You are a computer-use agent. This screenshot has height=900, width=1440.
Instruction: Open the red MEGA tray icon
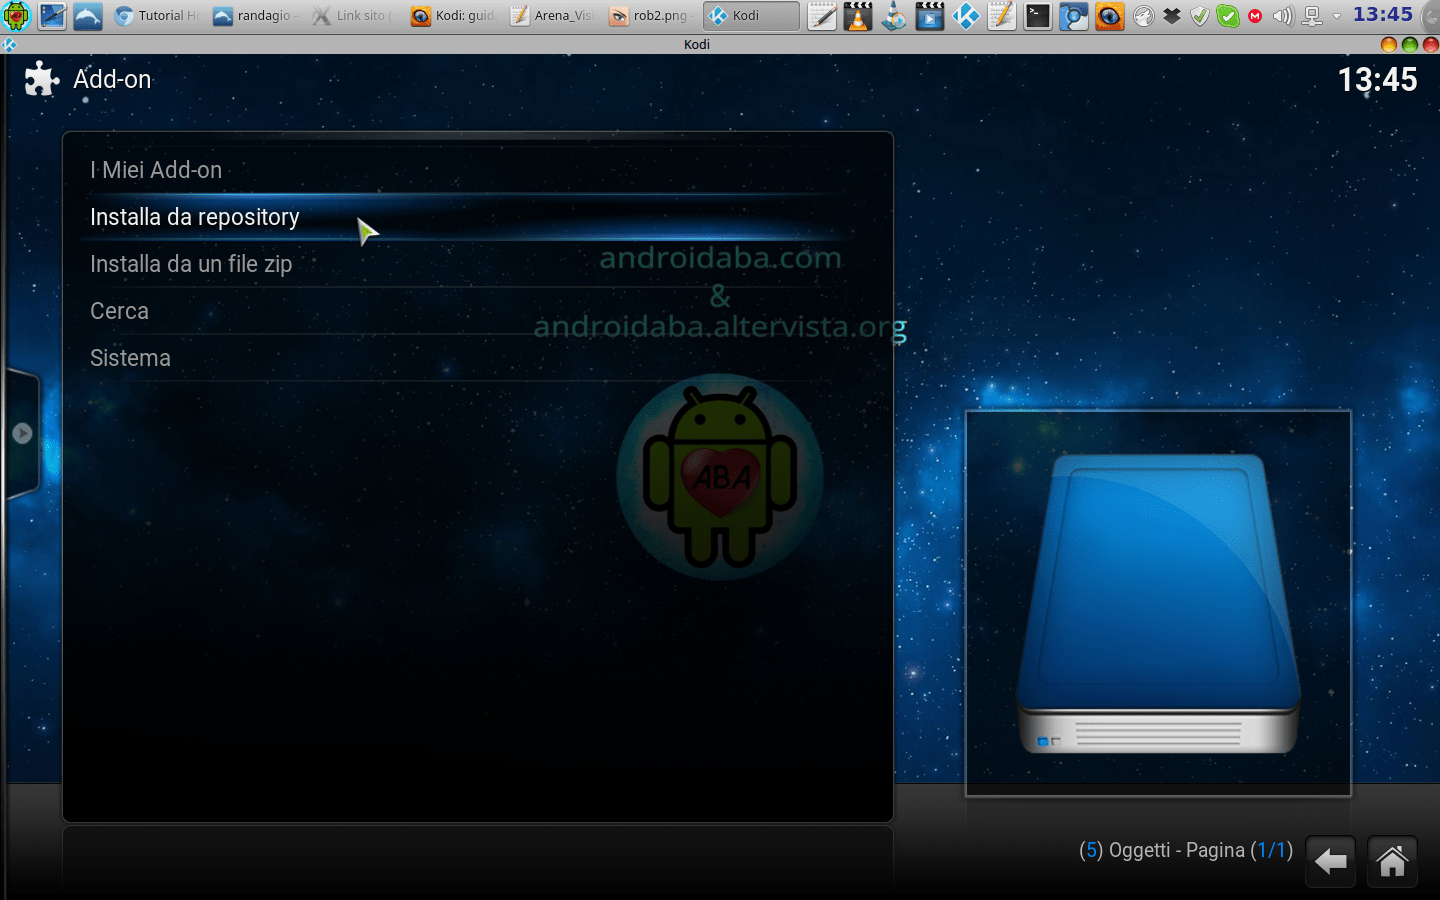point(1255,16)
